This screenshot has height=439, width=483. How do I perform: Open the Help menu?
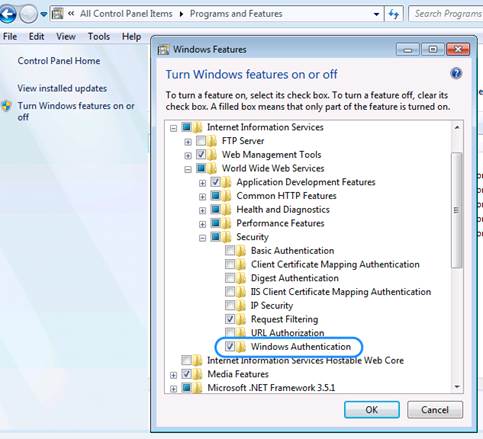pyautogui.click(x=131, y=36)
